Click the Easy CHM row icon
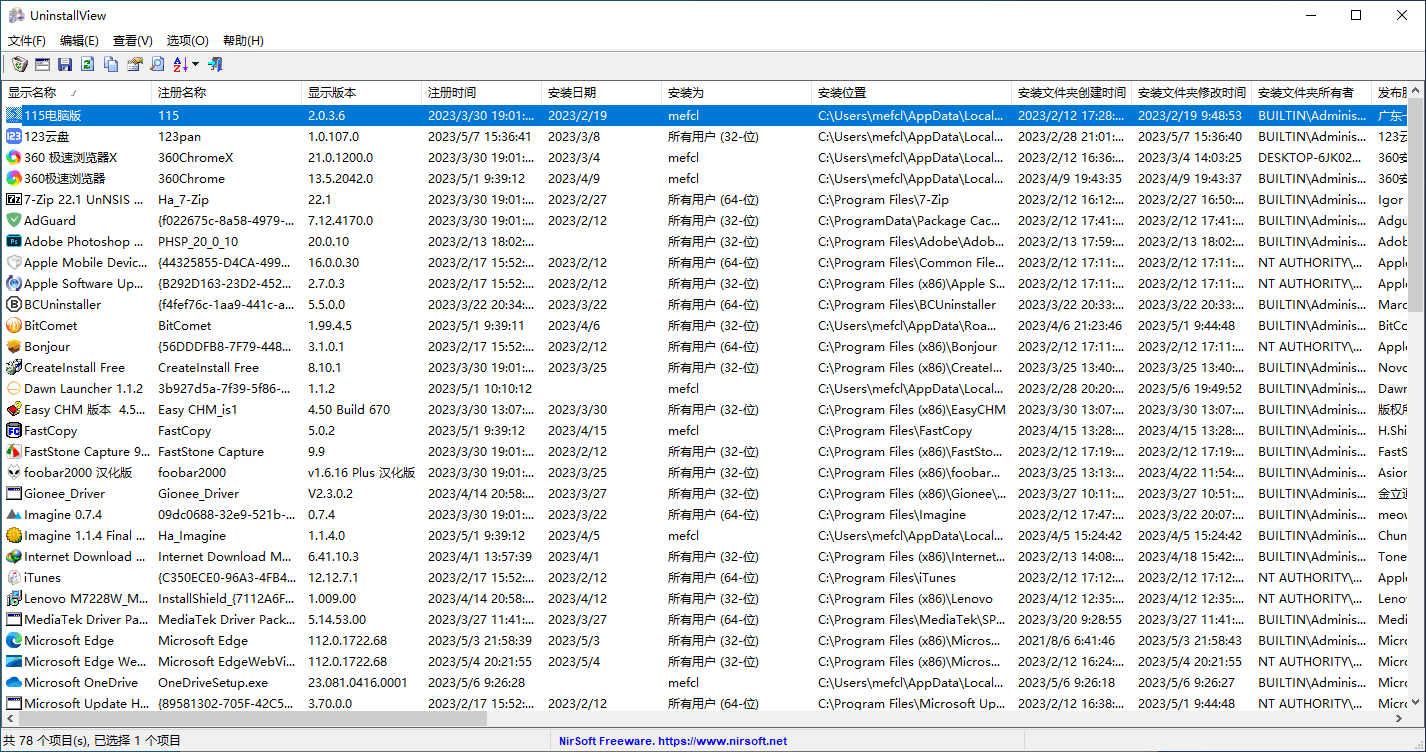Viewport: 1426px width, 752px height. 14,409
